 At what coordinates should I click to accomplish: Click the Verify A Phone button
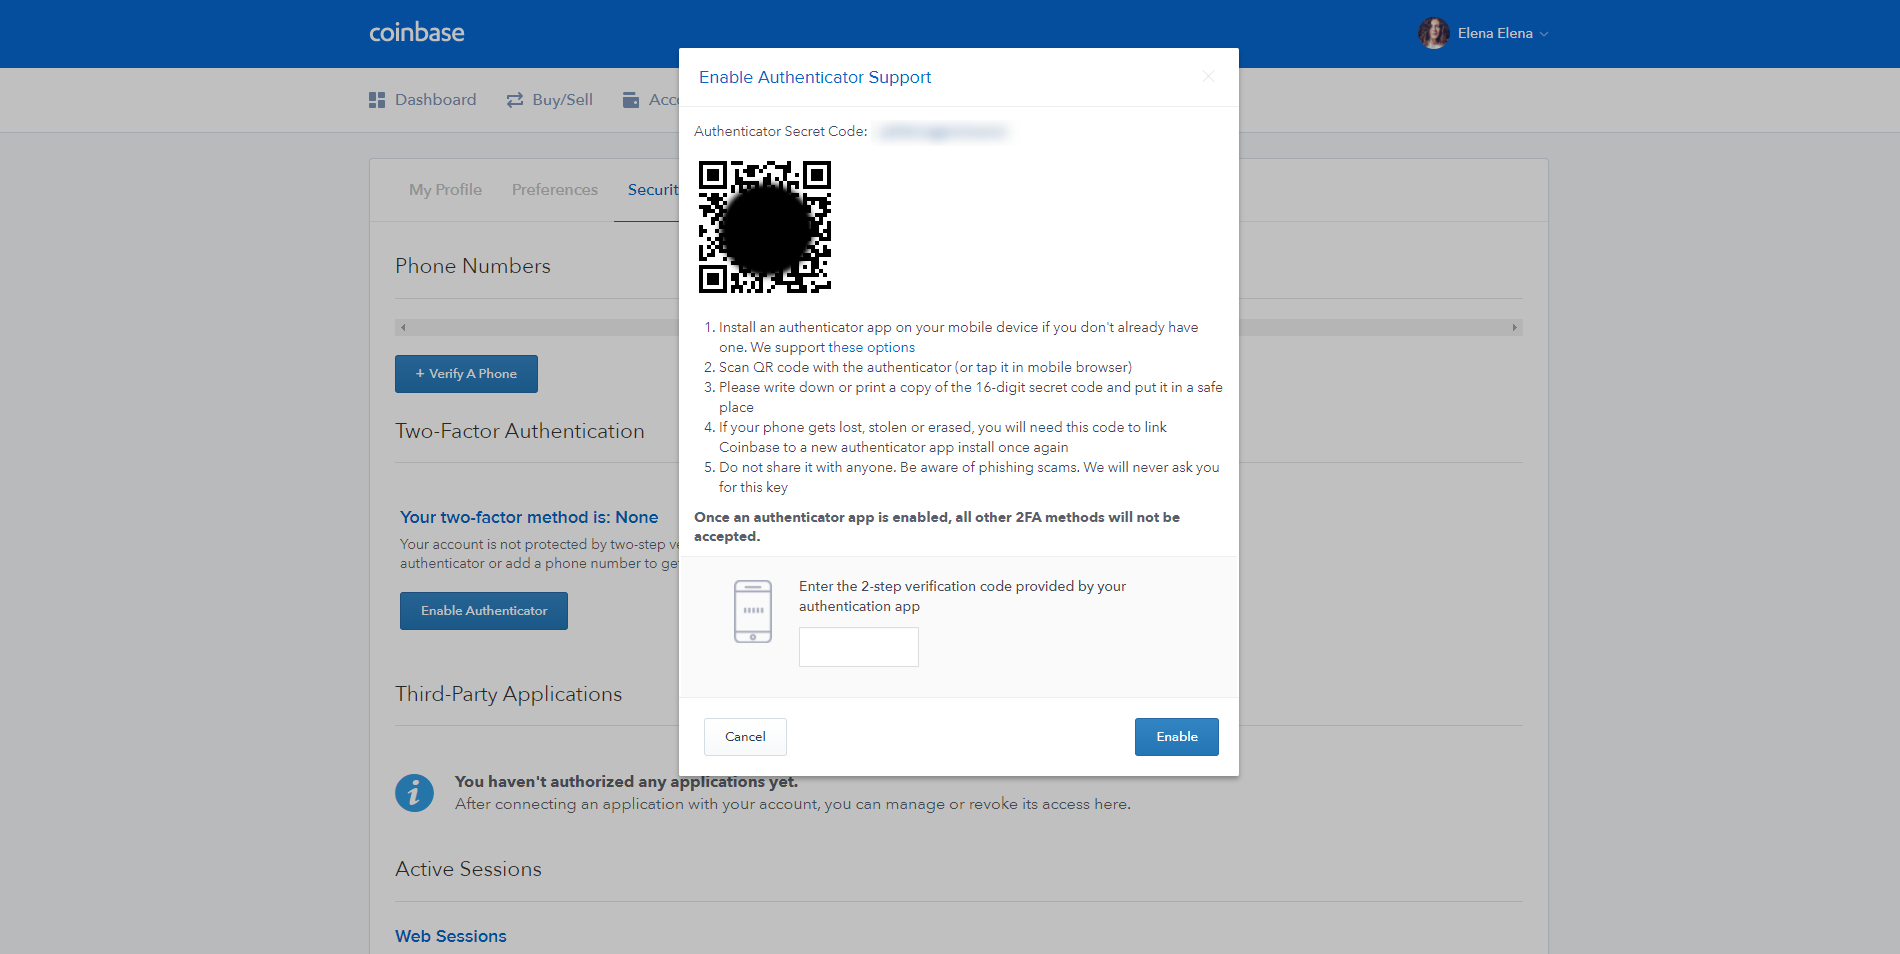pyautogui.click(x=466, y=374)
